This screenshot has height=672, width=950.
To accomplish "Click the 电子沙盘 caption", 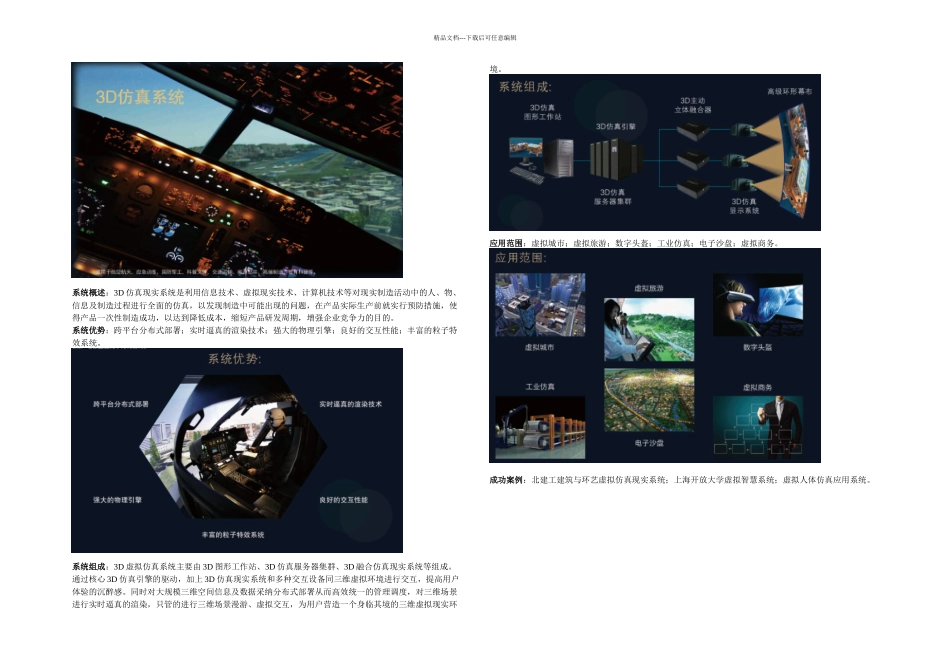I will click(649, 443).
